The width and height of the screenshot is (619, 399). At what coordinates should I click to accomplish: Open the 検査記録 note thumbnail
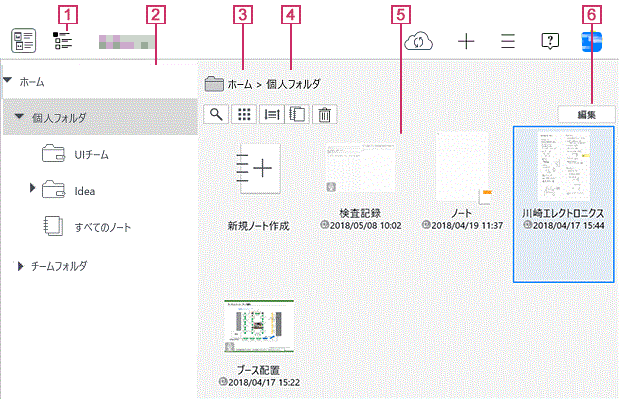[360, 168]
